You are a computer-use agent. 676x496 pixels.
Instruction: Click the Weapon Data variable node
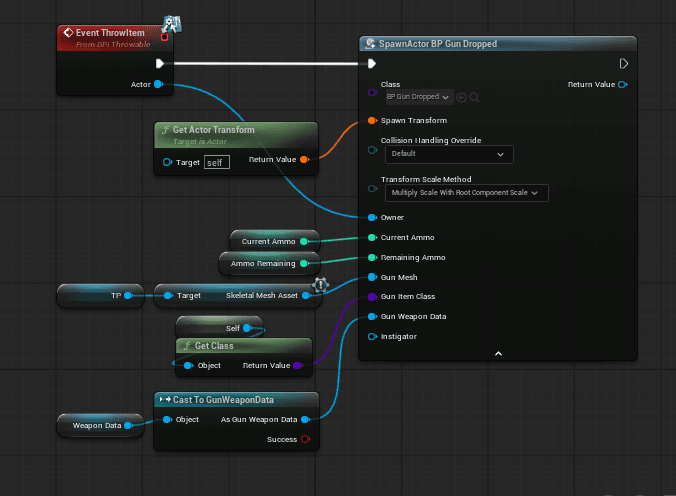click(x=100, y=425)
